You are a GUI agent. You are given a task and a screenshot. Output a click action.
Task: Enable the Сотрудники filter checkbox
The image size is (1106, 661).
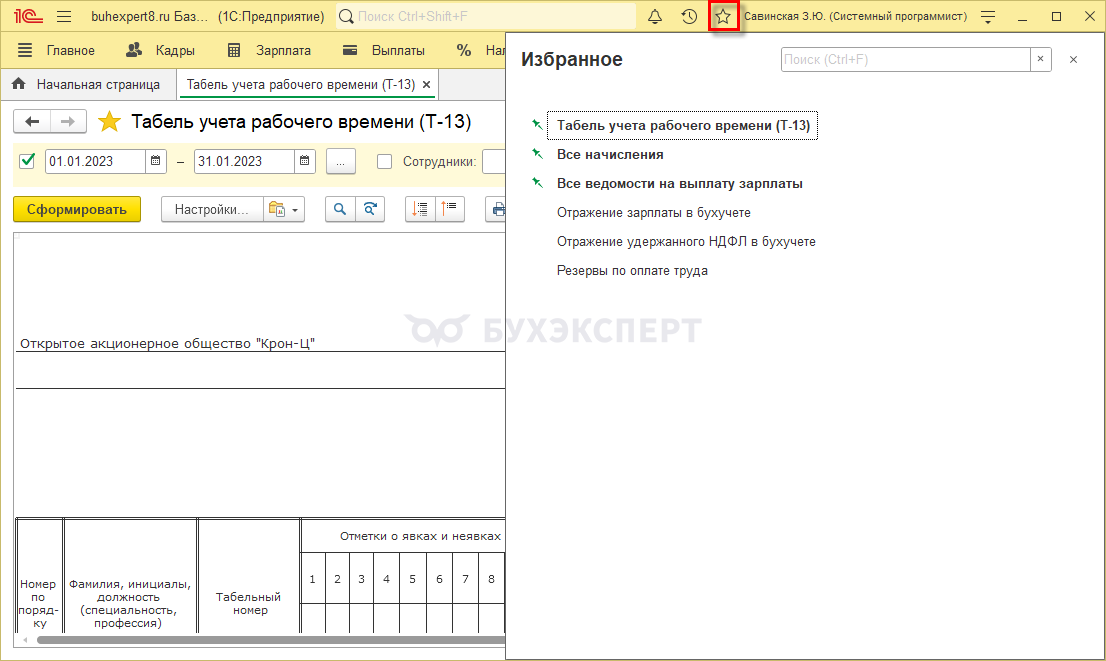pyautogui.click(x=384, y=161)
